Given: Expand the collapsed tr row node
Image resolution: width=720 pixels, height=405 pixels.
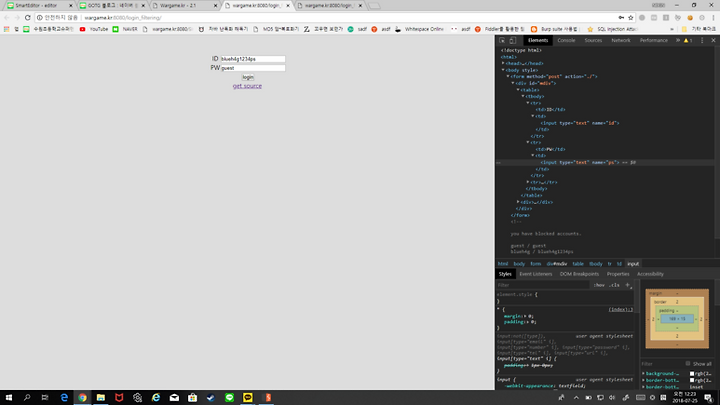Looking at the screenshot, I should [528, 182].
